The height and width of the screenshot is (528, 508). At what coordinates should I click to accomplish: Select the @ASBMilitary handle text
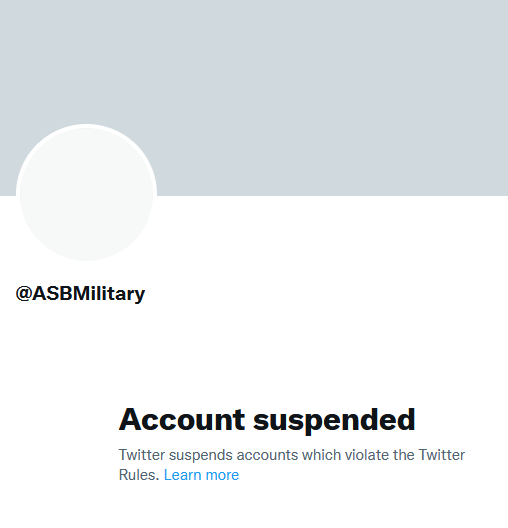[x=80, y=293]
